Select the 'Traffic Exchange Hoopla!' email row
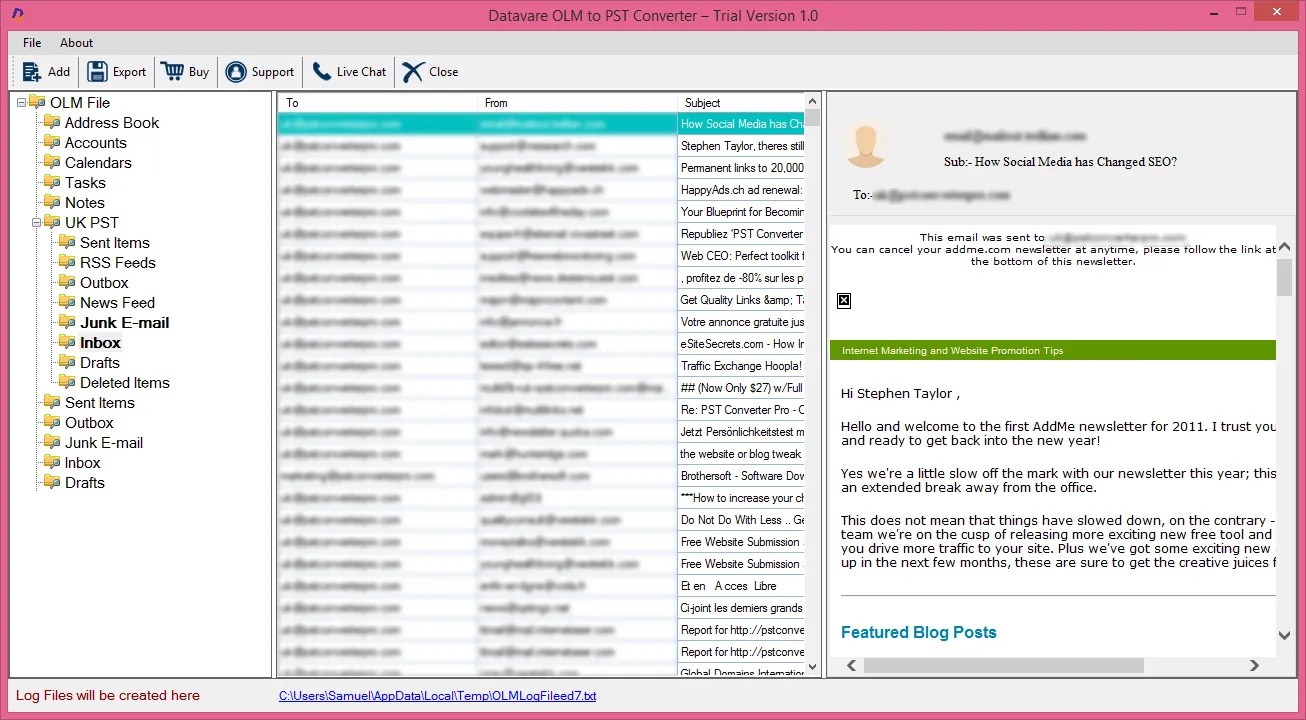This screenshot has width=1306, height=720. pos(541,366)
